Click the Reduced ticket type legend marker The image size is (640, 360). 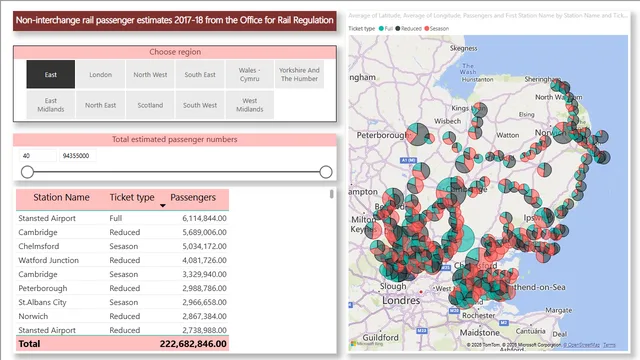click(398, 29)
